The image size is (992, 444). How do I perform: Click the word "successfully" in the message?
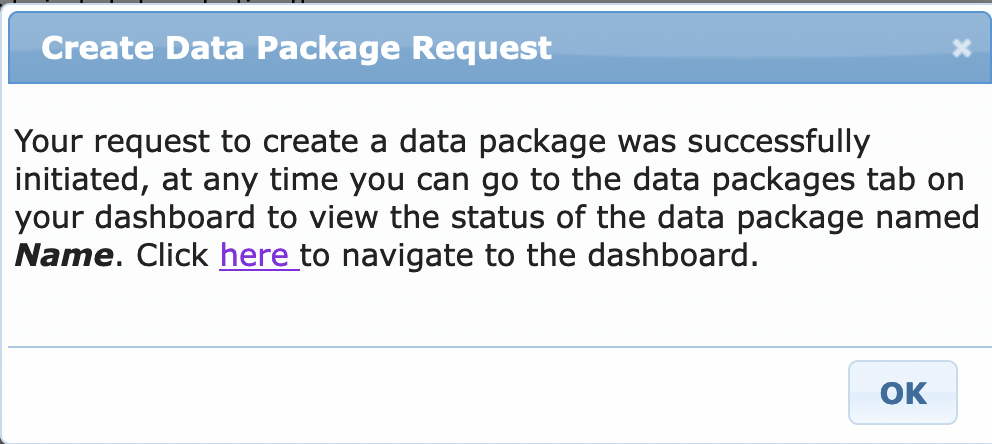pos(779,142)
